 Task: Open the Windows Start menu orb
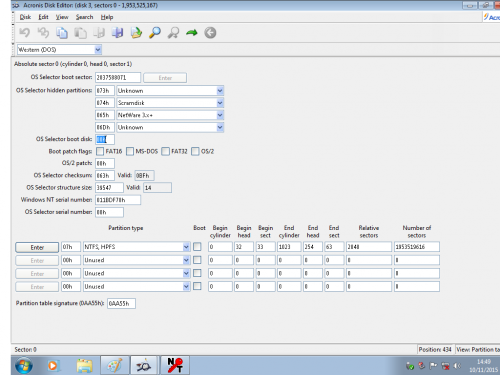(x=24, y=366)
